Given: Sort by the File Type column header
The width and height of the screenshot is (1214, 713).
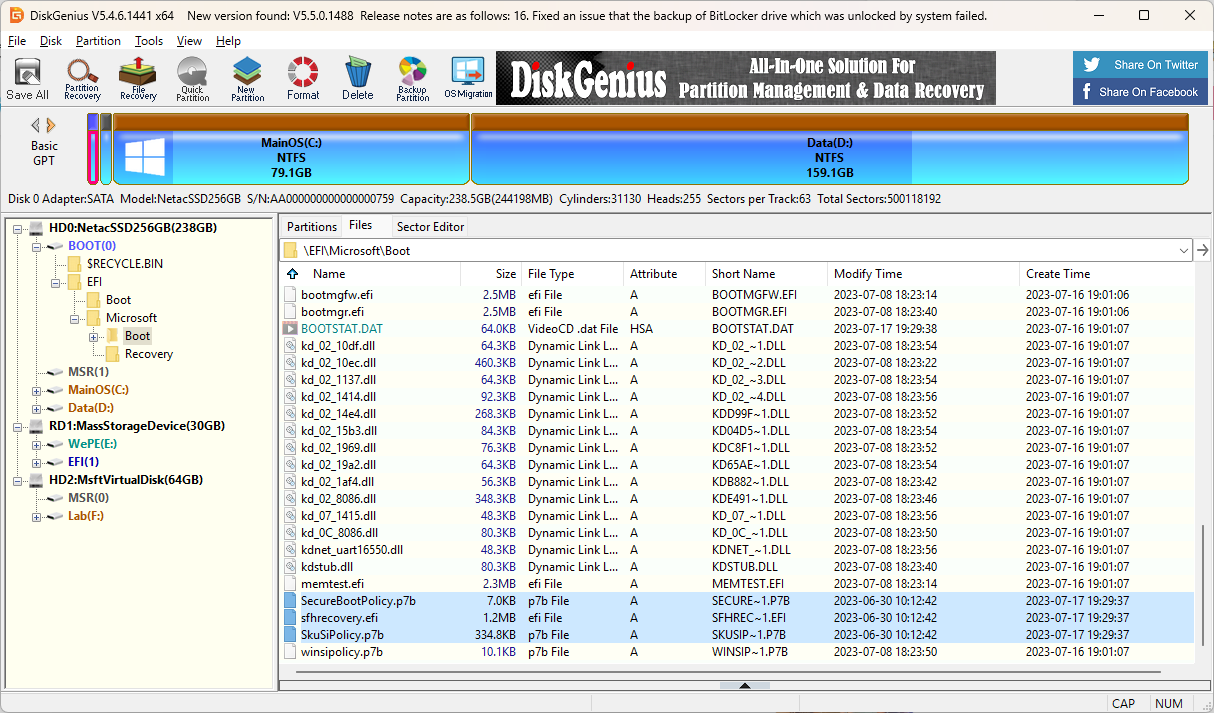Looking at the screenshot, I should [x=572, y=274].
